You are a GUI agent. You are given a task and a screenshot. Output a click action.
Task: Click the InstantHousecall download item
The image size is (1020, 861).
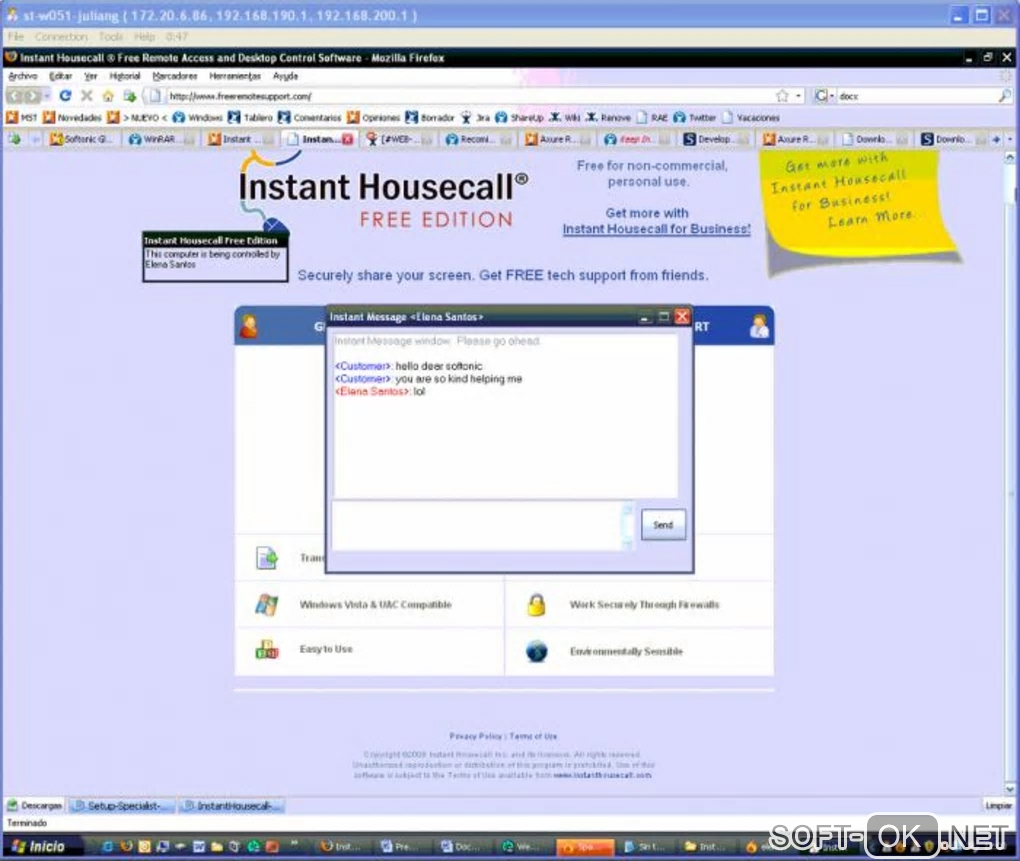click(x=233, y=806)
